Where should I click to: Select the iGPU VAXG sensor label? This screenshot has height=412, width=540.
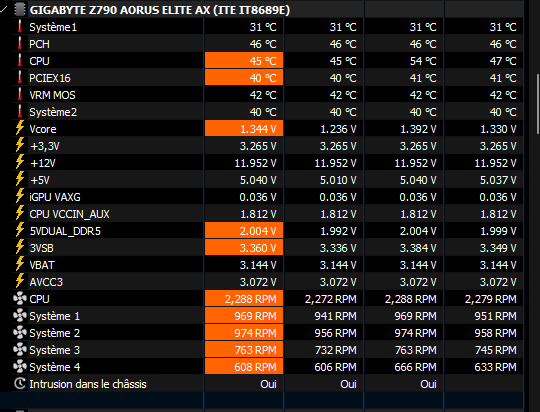pos(55,197)
